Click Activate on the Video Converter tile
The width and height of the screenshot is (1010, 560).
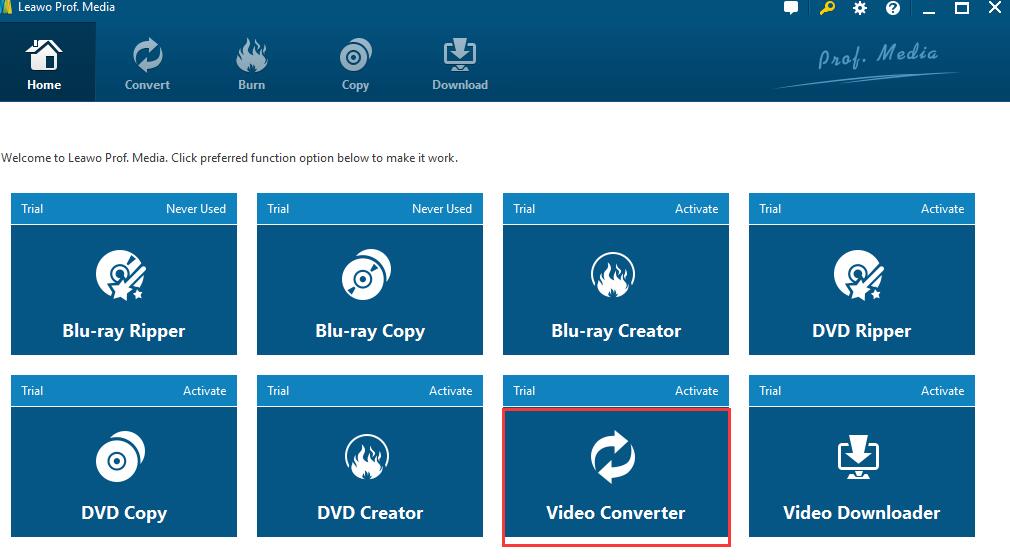(x=696, y=391)
